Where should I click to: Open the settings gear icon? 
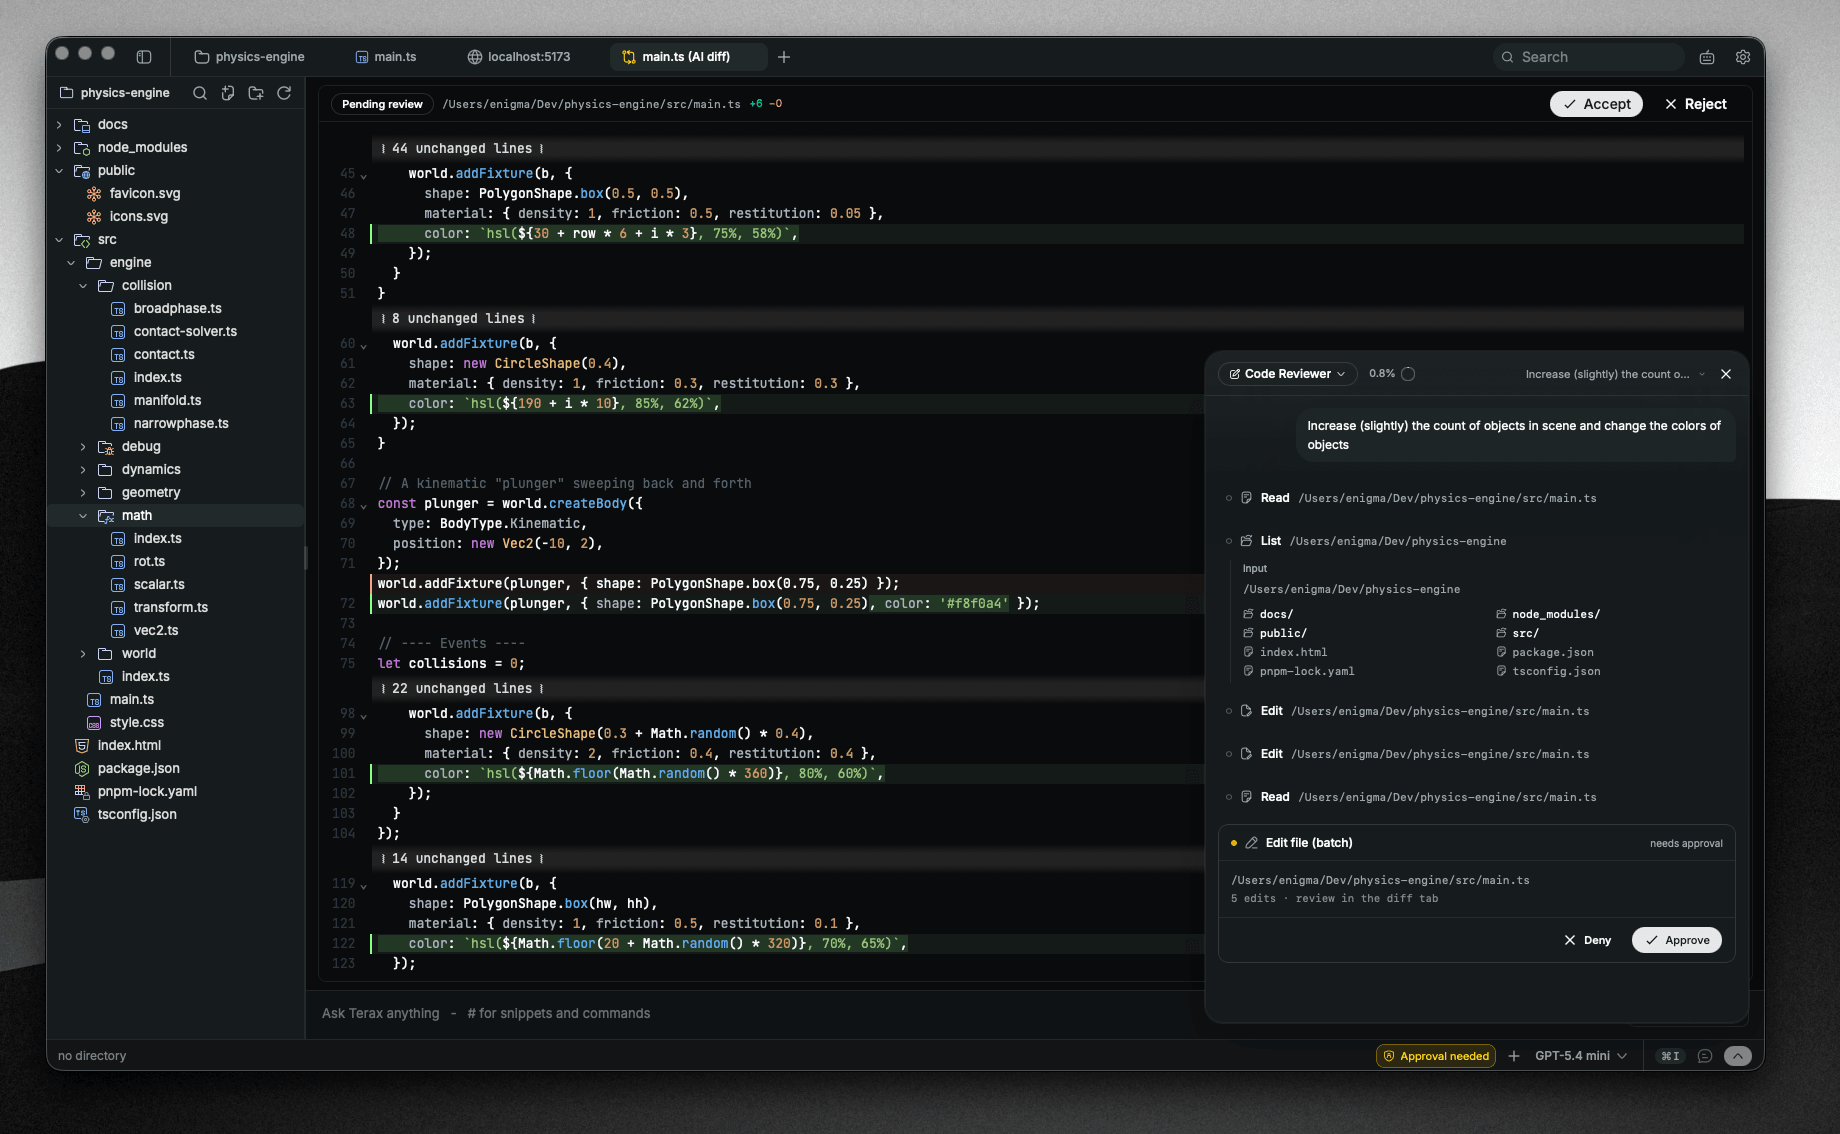click(x=1743, y=57)
